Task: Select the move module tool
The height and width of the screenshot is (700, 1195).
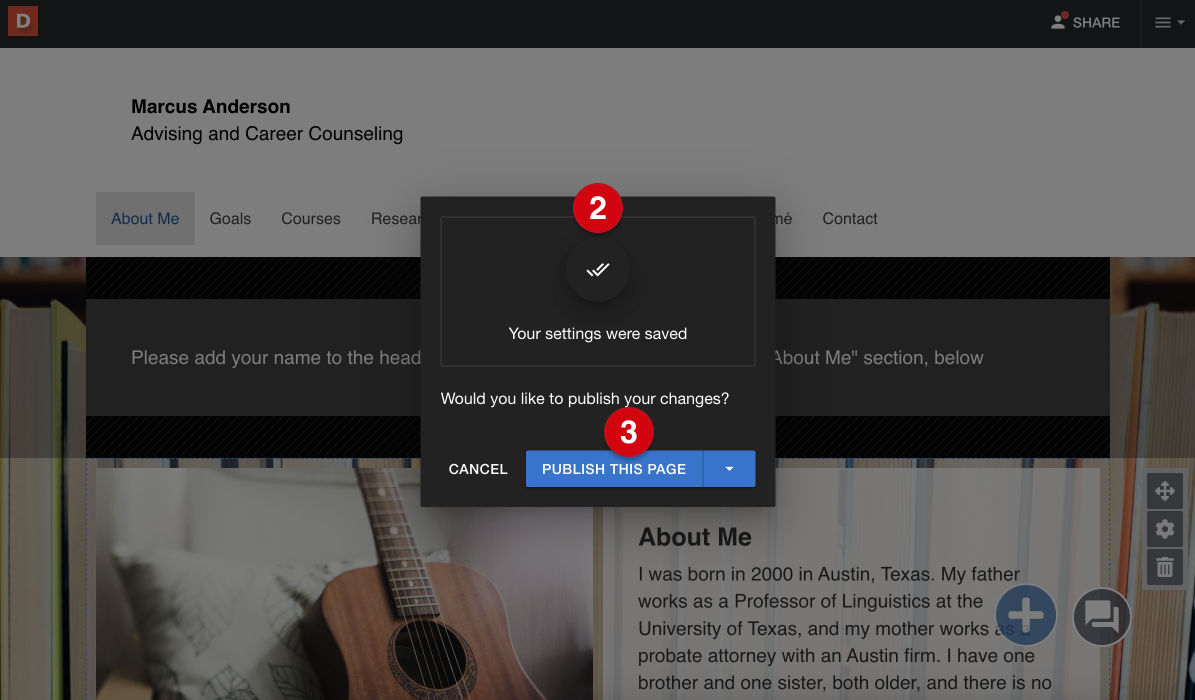Action: (x=1164, y=491)
